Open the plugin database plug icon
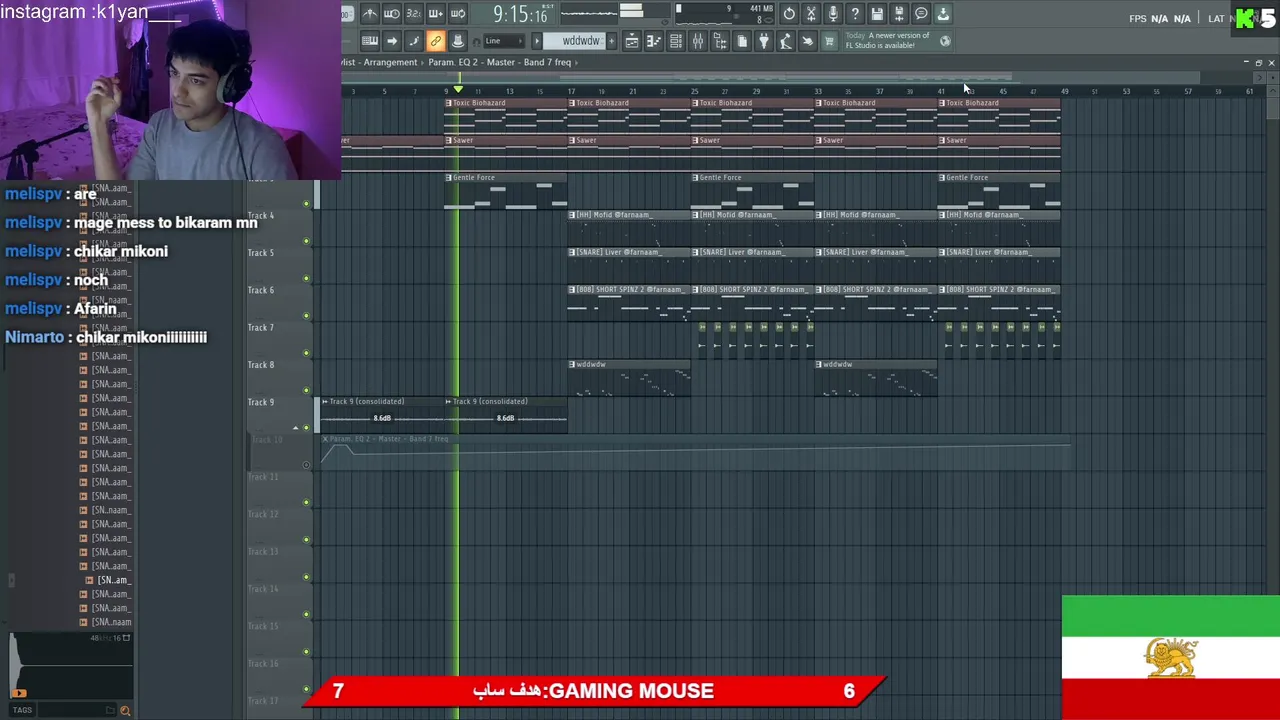 tap(763, 41)
